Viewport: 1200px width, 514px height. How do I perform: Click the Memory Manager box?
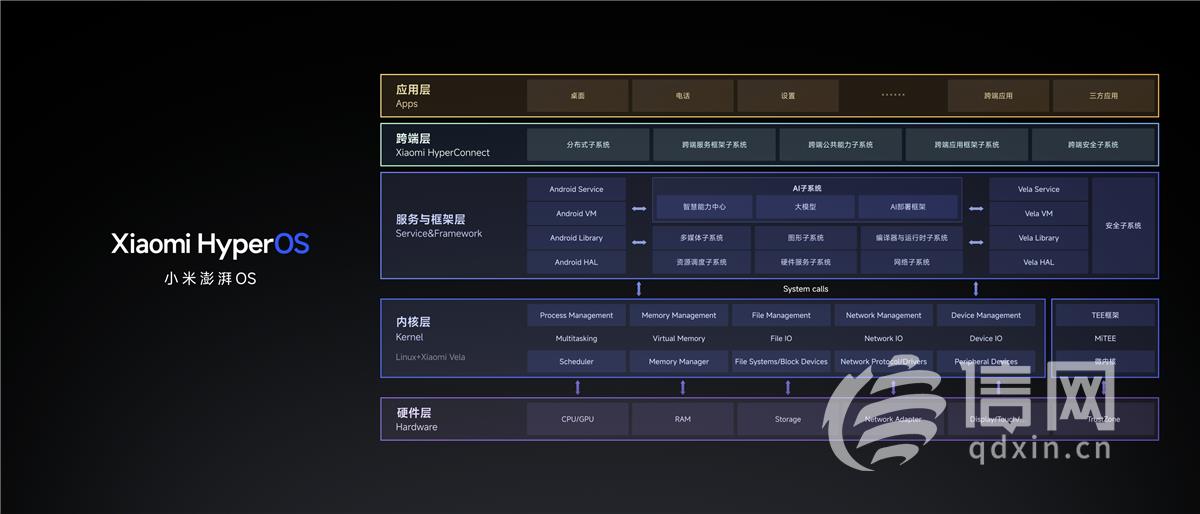coord(678,361)
